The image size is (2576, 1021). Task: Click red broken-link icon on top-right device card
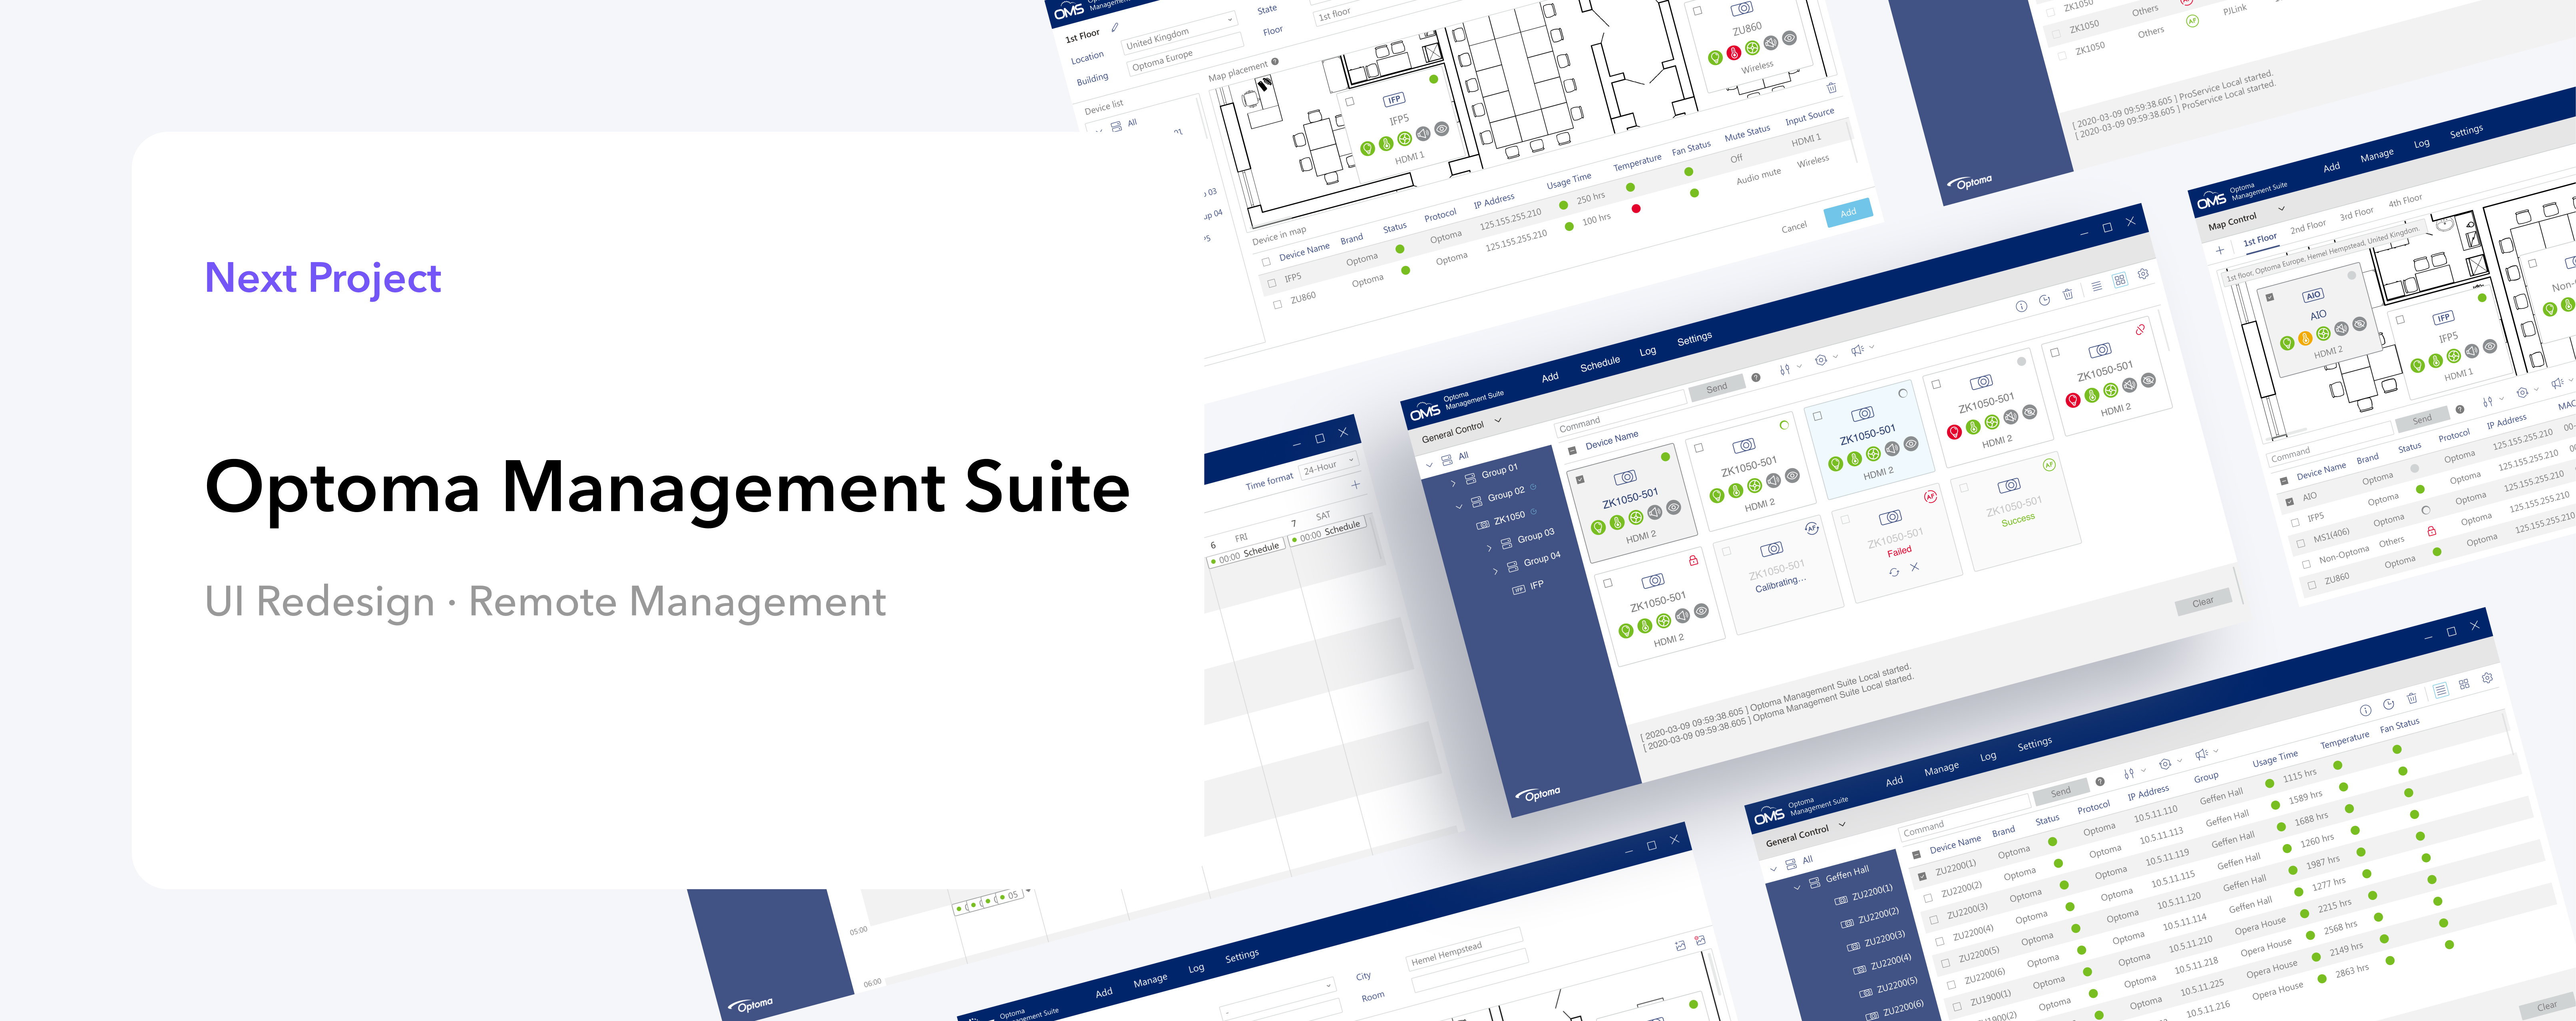[2140, 329]
